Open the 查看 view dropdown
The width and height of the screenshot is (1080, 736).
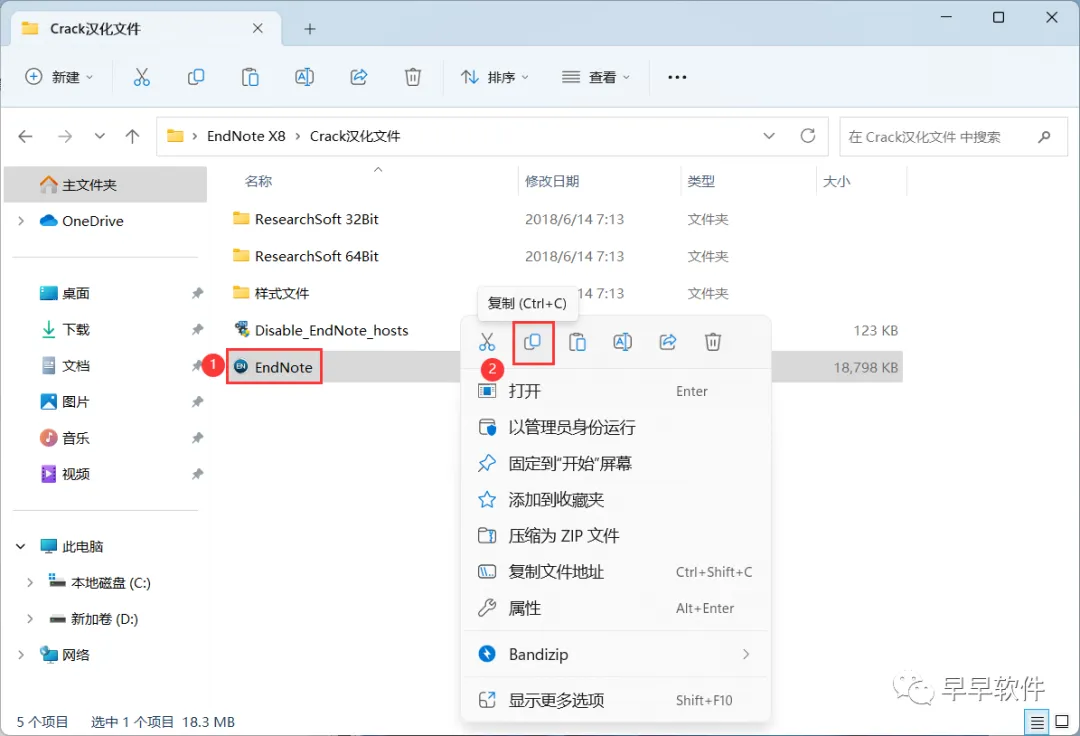tap(596, 77)
